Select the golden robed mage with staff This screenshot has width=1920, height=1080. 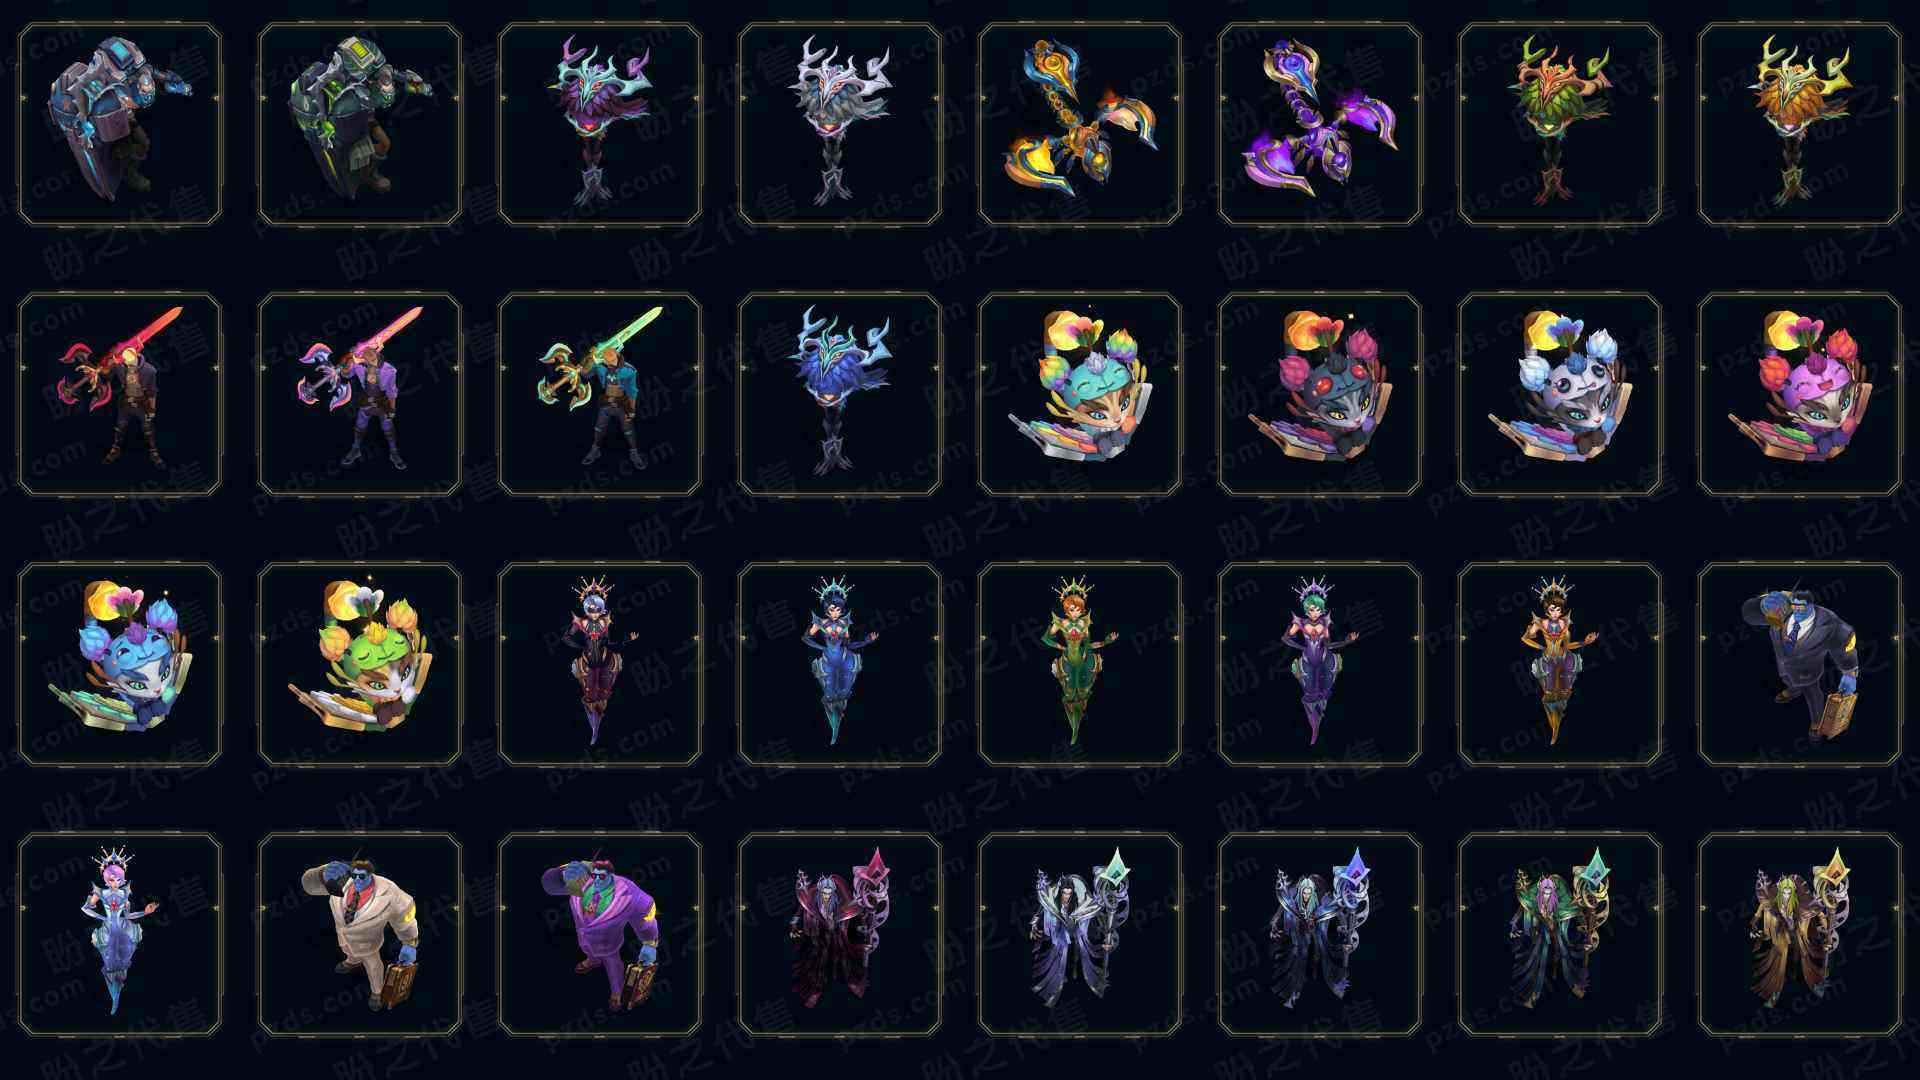(1800, 934)
